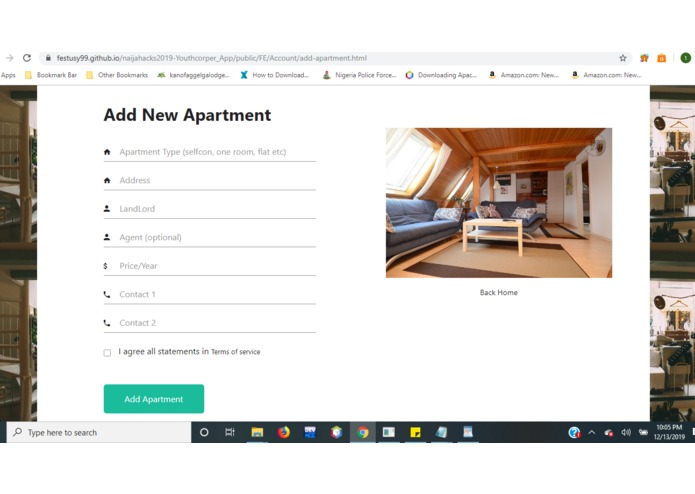
Task: Click the Add New Apartment heading
Action: [187, 115]
